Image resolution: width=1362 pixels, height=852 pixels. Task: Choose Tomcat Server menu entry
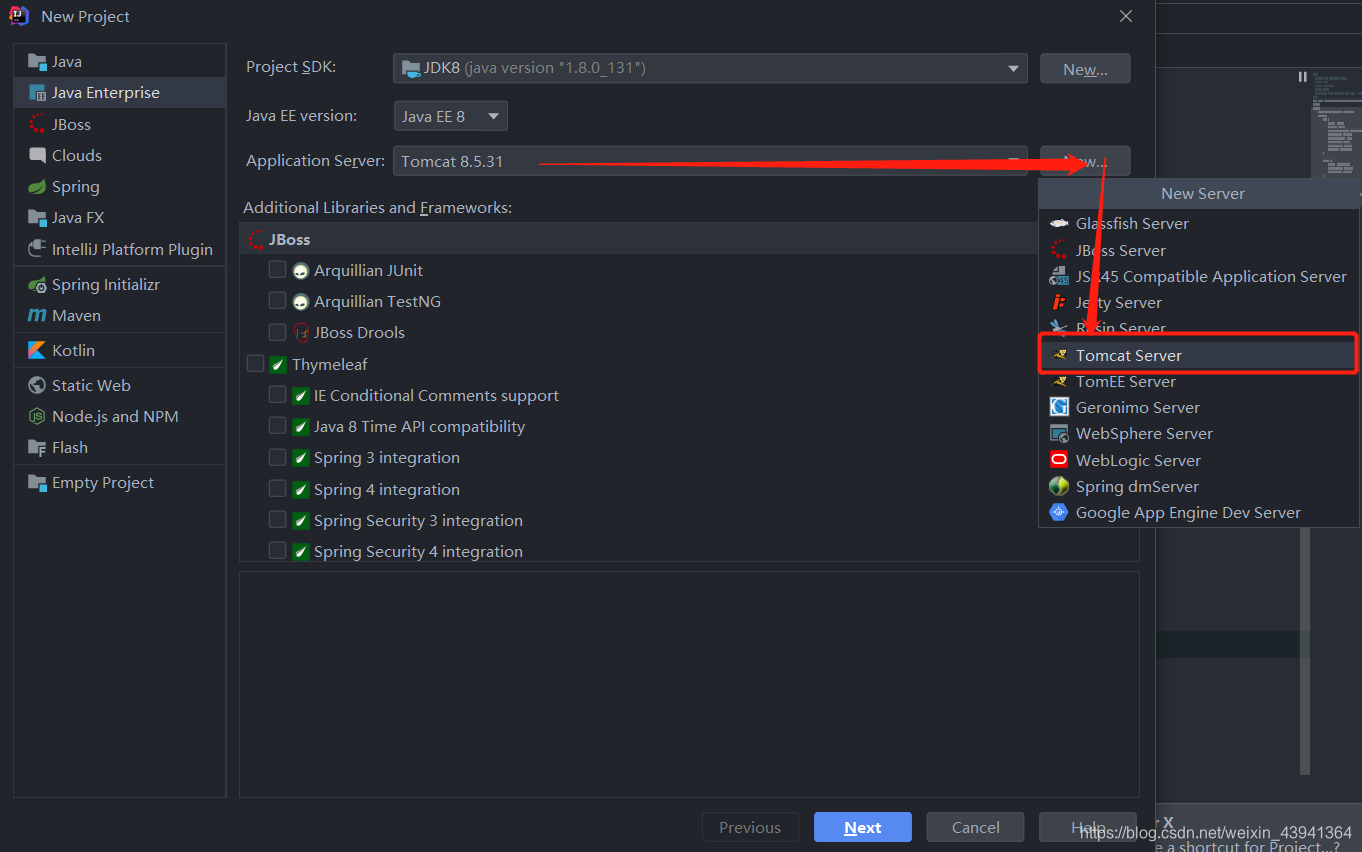tap(1199, 355)
